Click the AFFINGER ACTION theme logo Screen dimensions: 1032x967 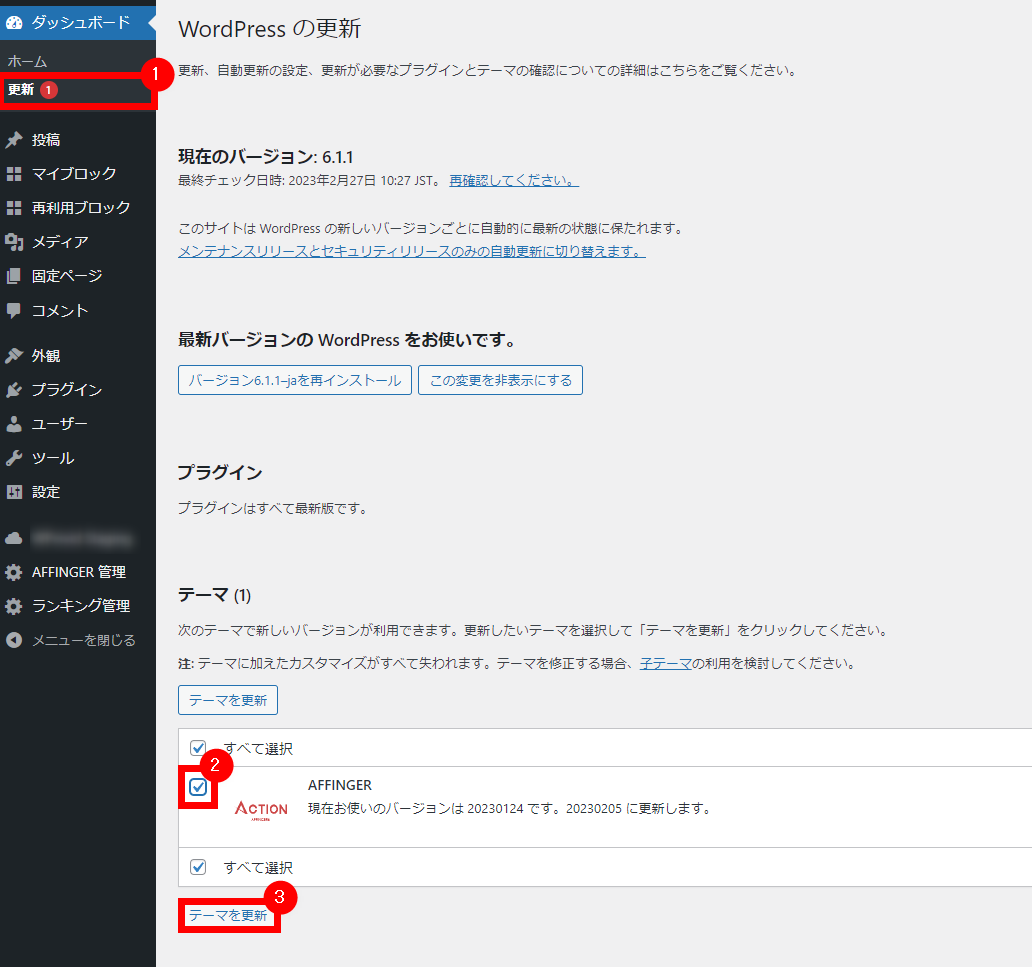coord(261,810)
